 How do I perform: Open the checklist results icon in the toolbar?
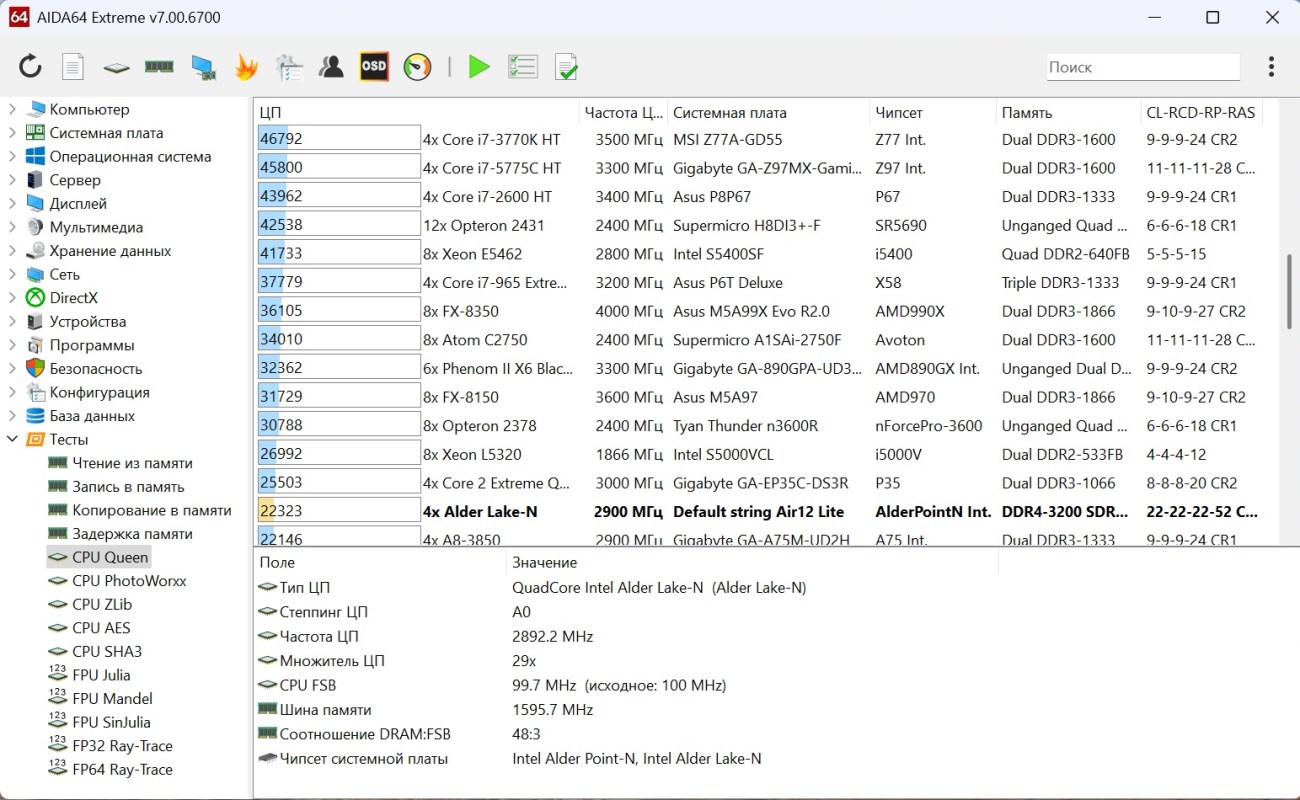pyautogui.click(x=522, y=67)
